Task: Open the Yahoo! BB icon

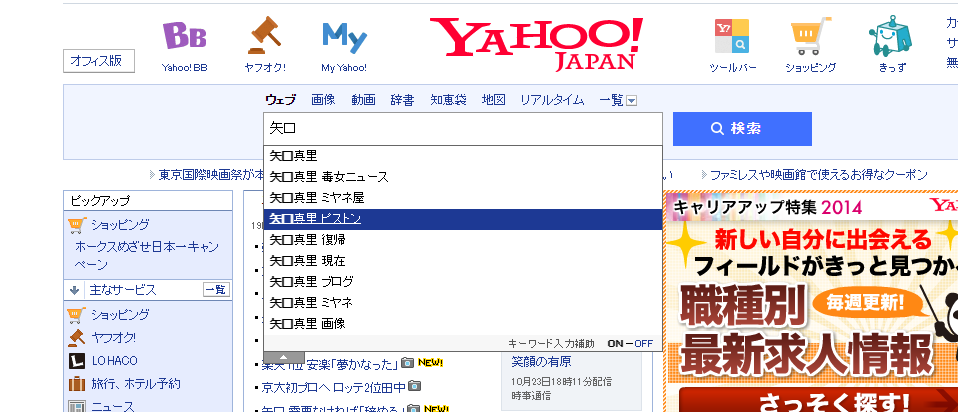Action: coord(185,37)
